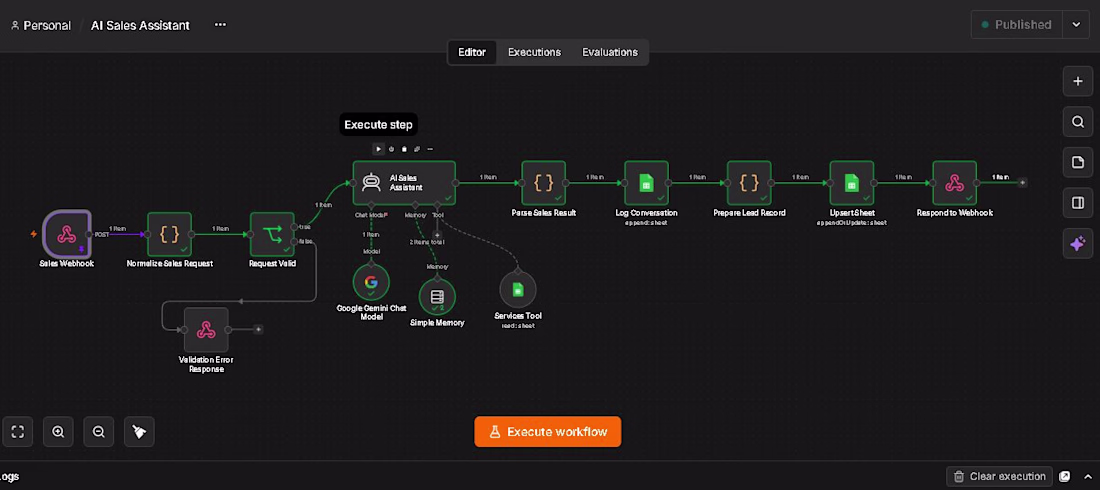Image resolution: width=1100 pixels, height=490 pixels.
Task: Switch to the Editor tab
Action: point(472,52)
